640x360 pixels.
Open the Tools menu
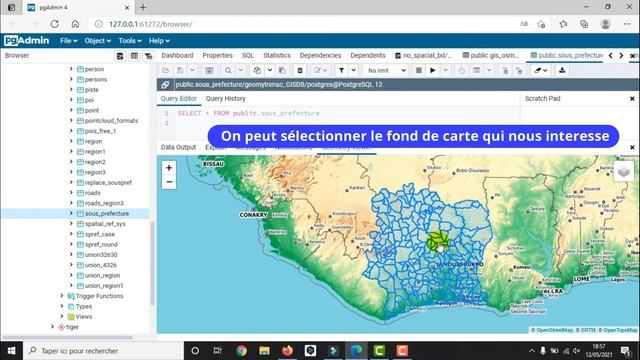click(x=130, y=41)
